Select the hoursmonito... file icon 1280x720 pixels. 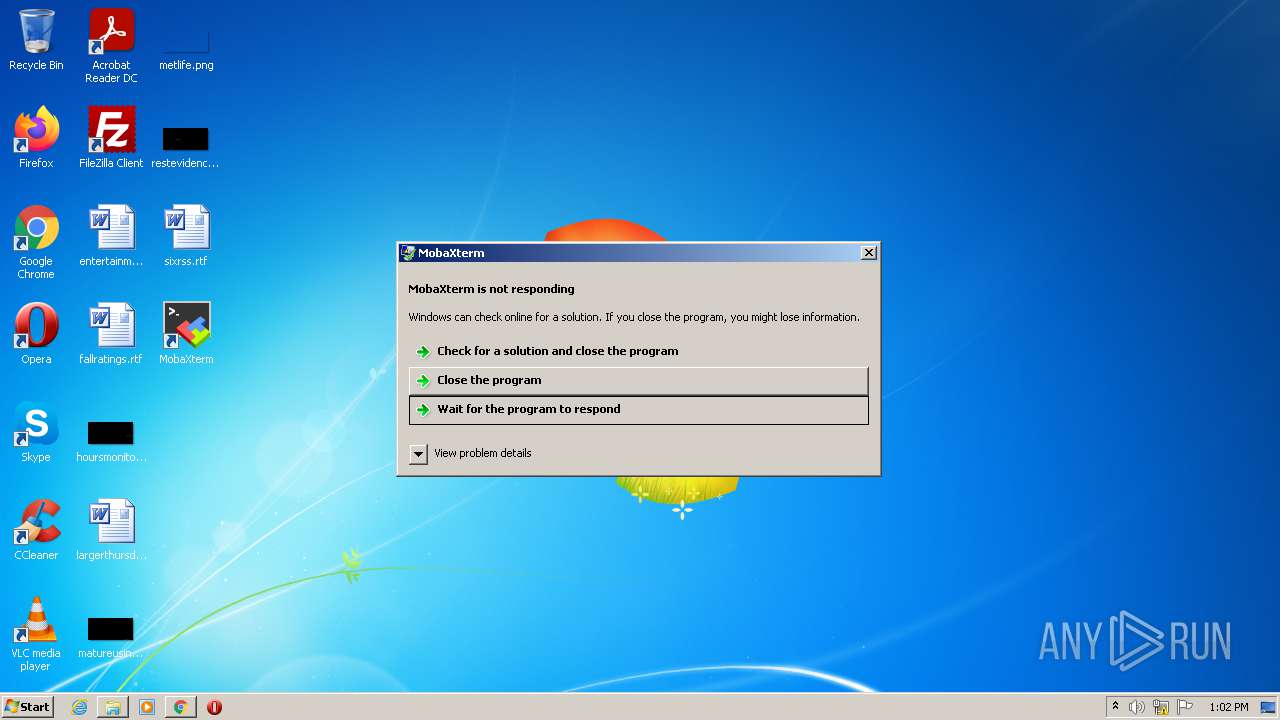(111, 441)
